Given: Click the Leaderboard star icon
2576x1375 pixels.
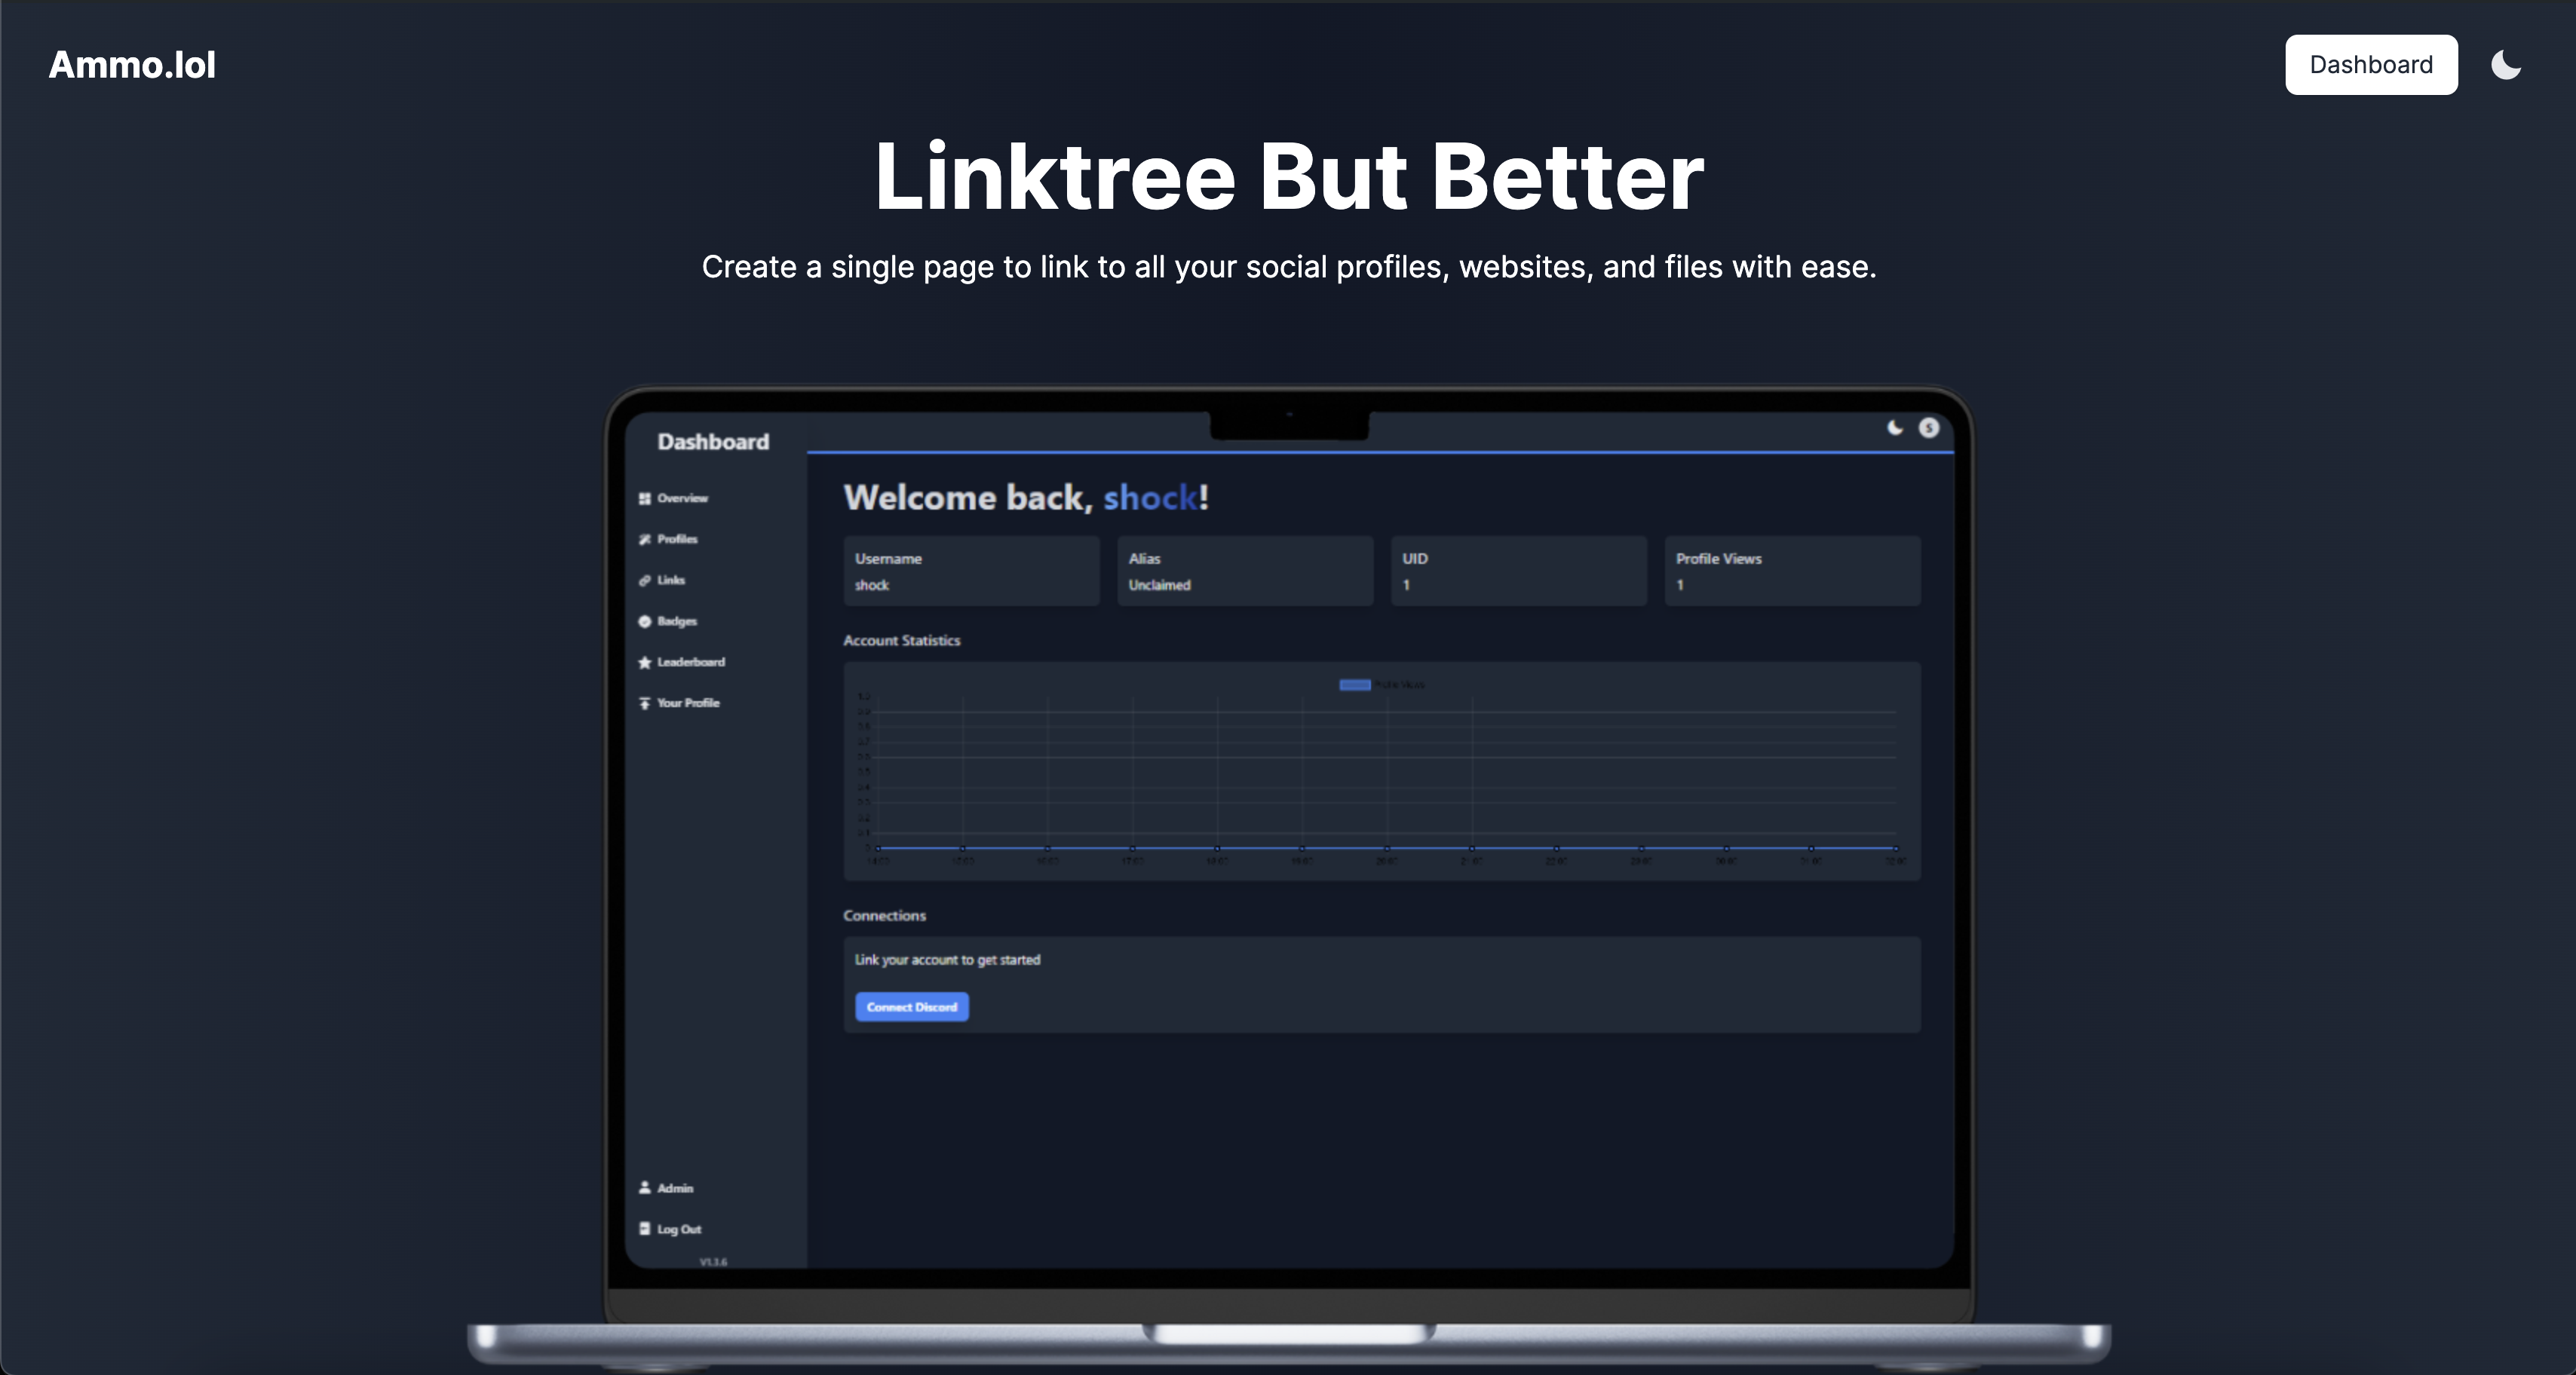Looking at the screenshot, I should click(644, 662).
